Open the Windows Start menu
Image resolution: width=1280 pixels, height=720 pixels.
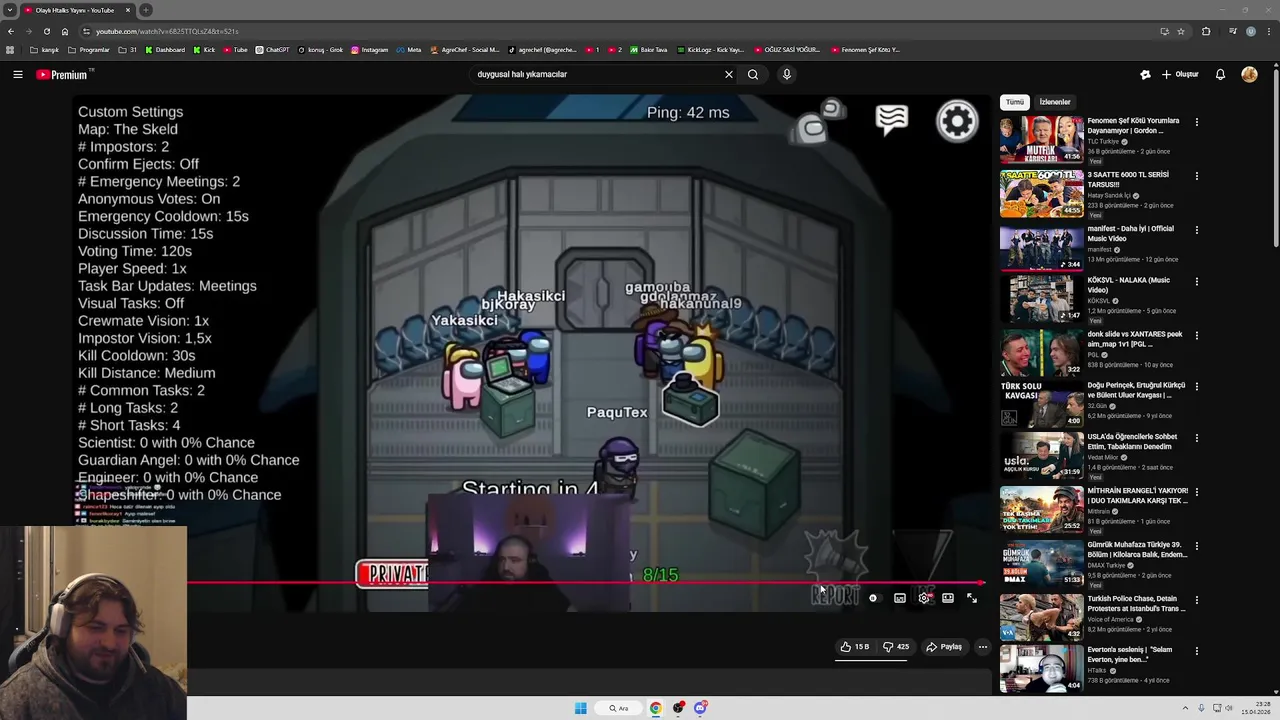(580, 708)
